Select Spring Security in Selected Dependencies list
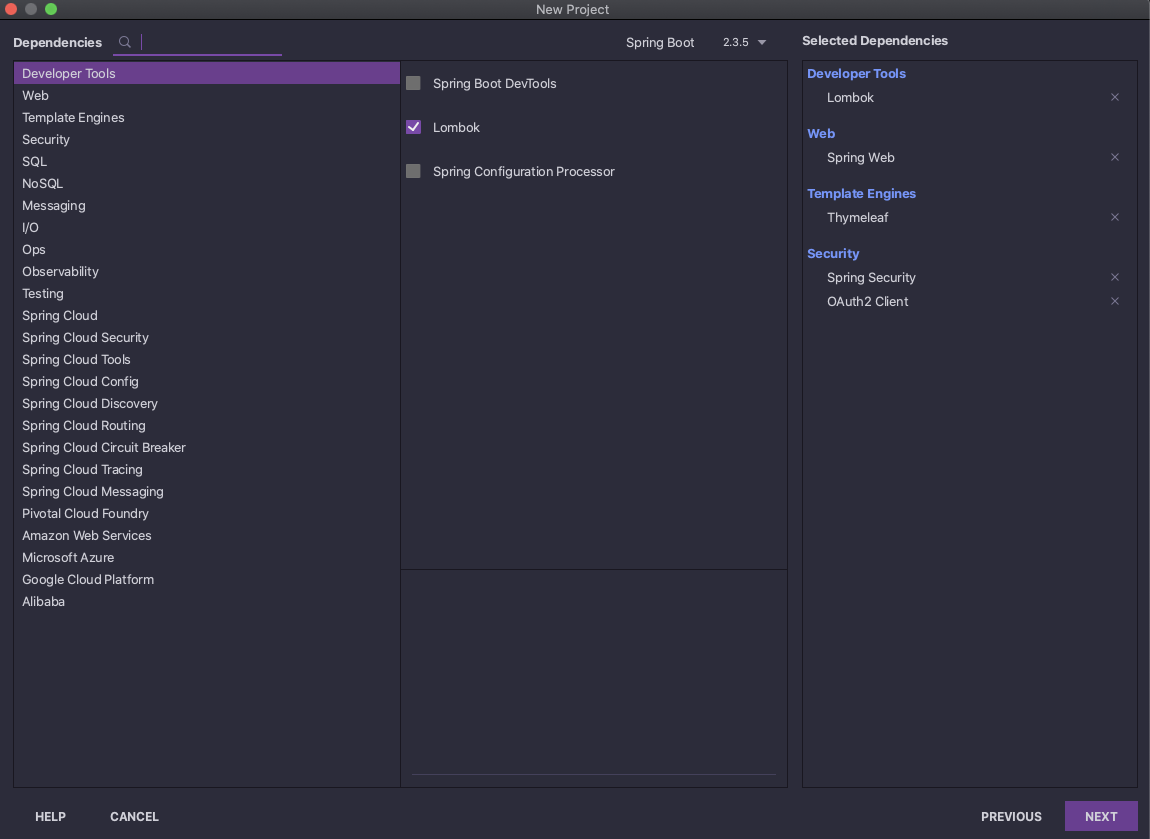The width and height of the screenshot is (1150, 839). (871, 278)
